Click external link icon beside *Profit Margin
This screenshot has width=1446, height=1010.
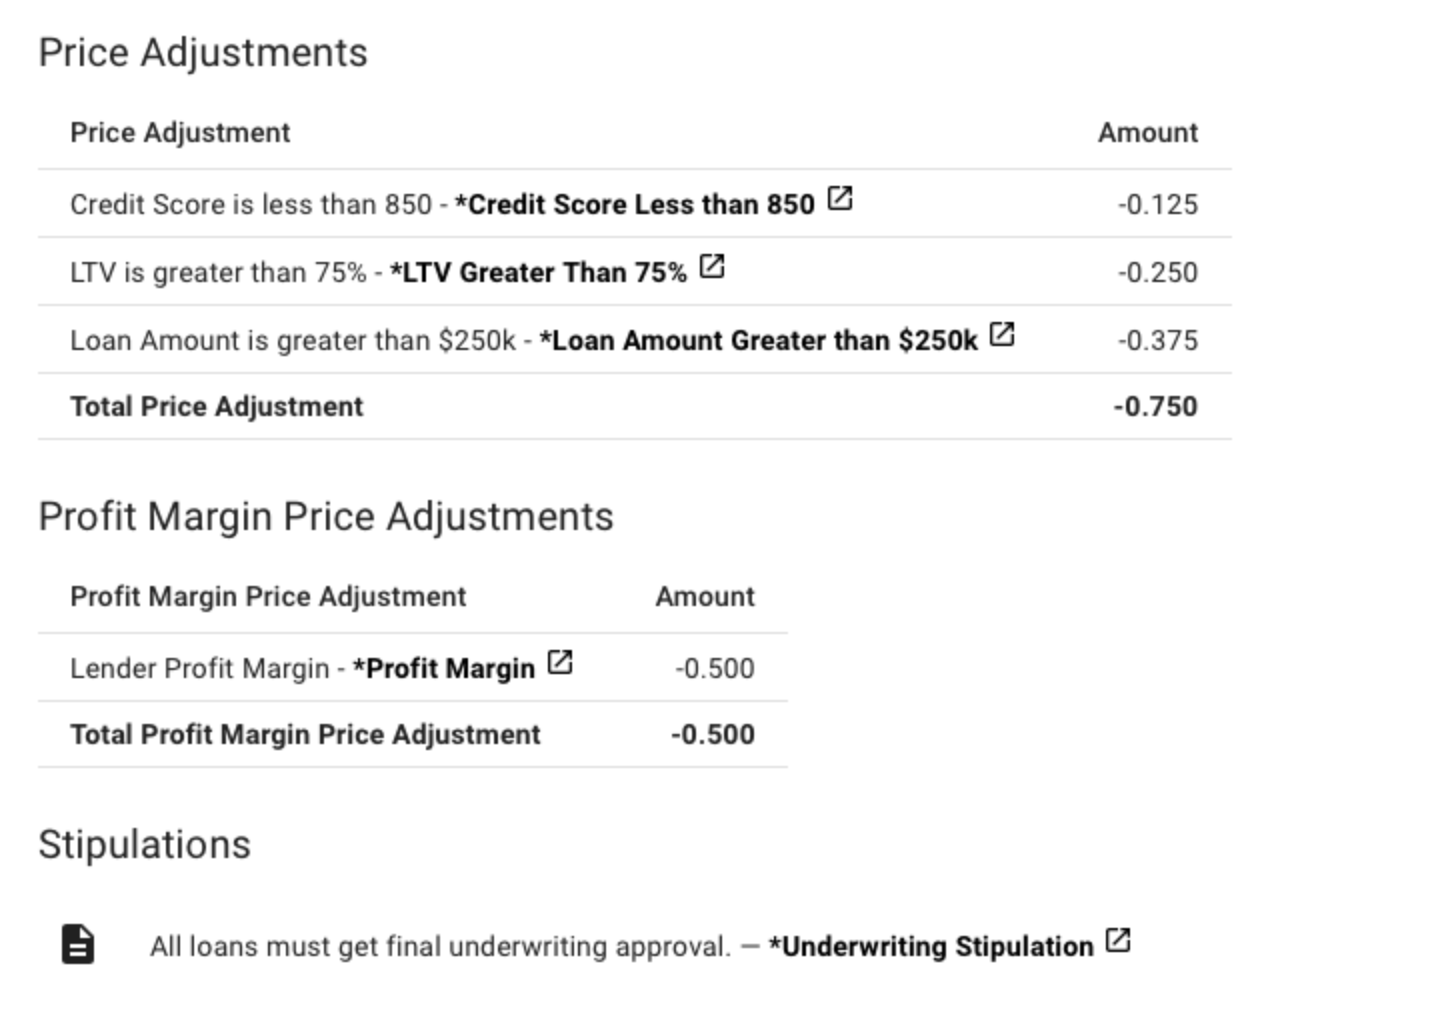(560, 663)
